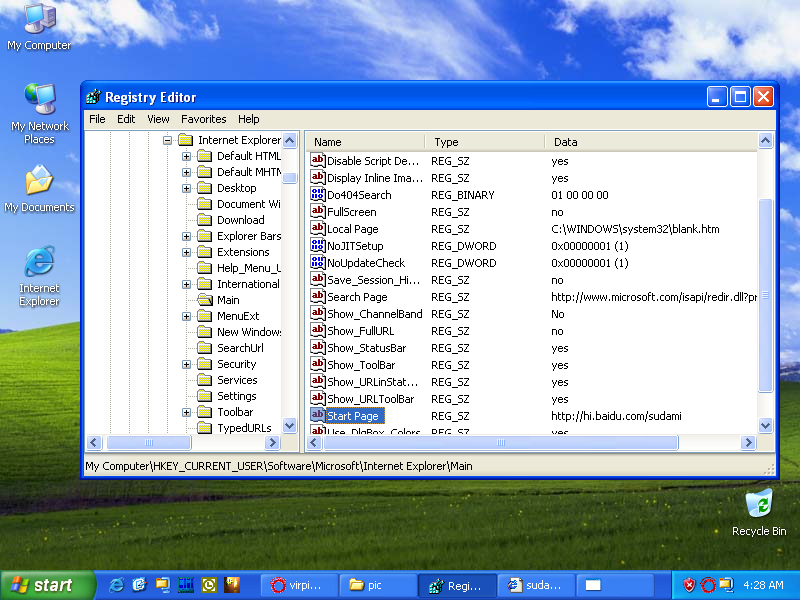800x600 pixels.
Task: Select the Download folder icon in tree
Action: 205,220
